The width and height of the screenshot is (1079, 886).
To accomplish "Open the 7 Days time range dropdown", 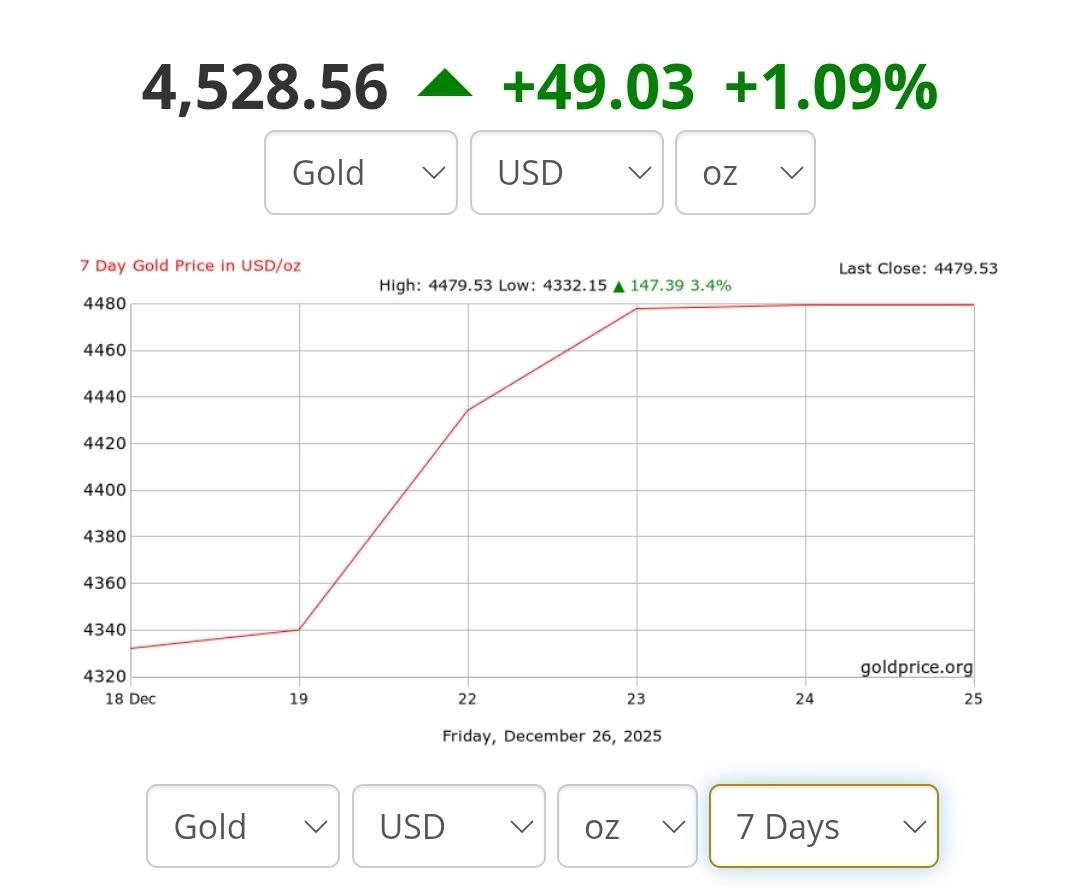I will click(x=823, y=826).
